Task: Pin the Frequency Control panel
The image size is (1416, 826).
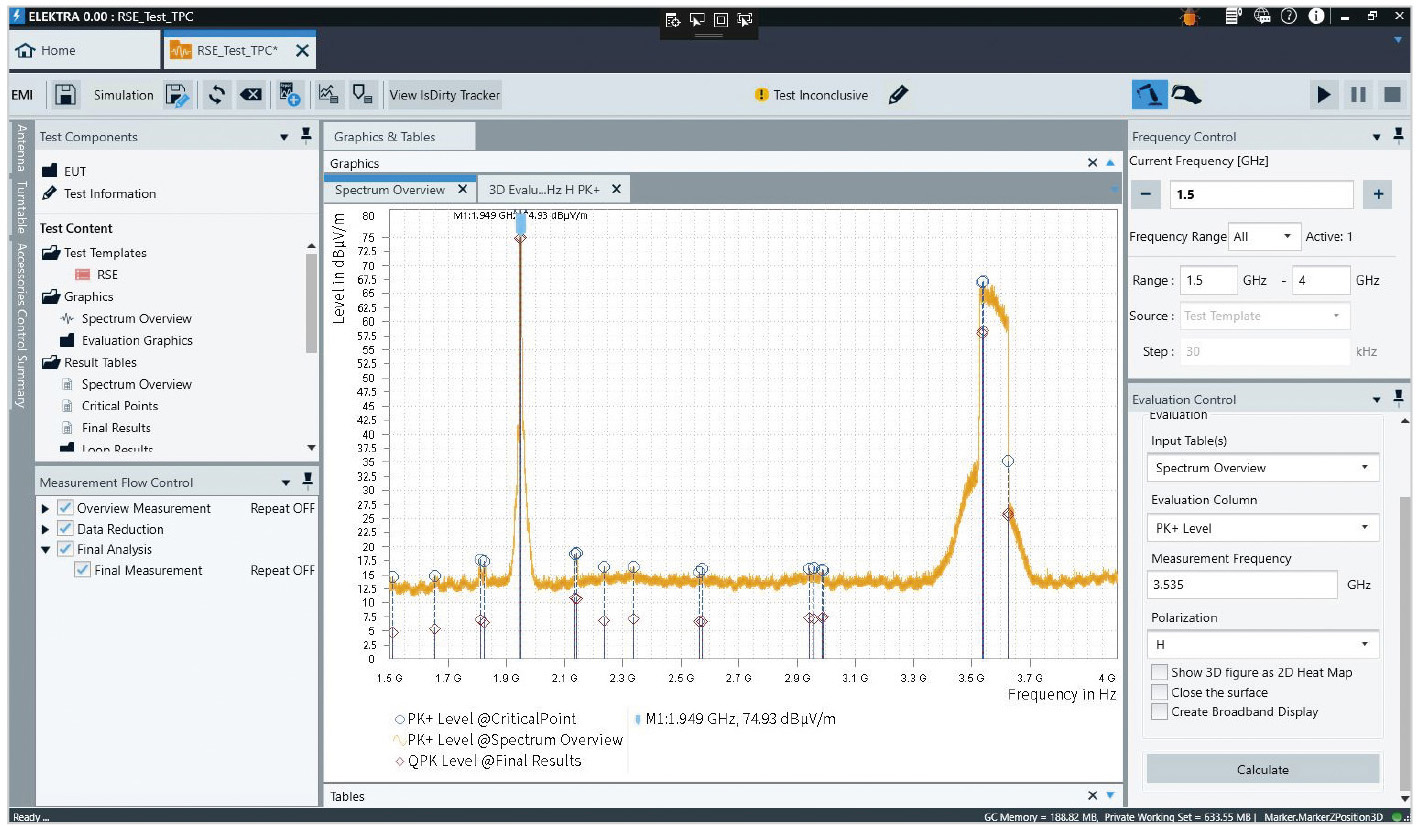Action: [1397, 136]
